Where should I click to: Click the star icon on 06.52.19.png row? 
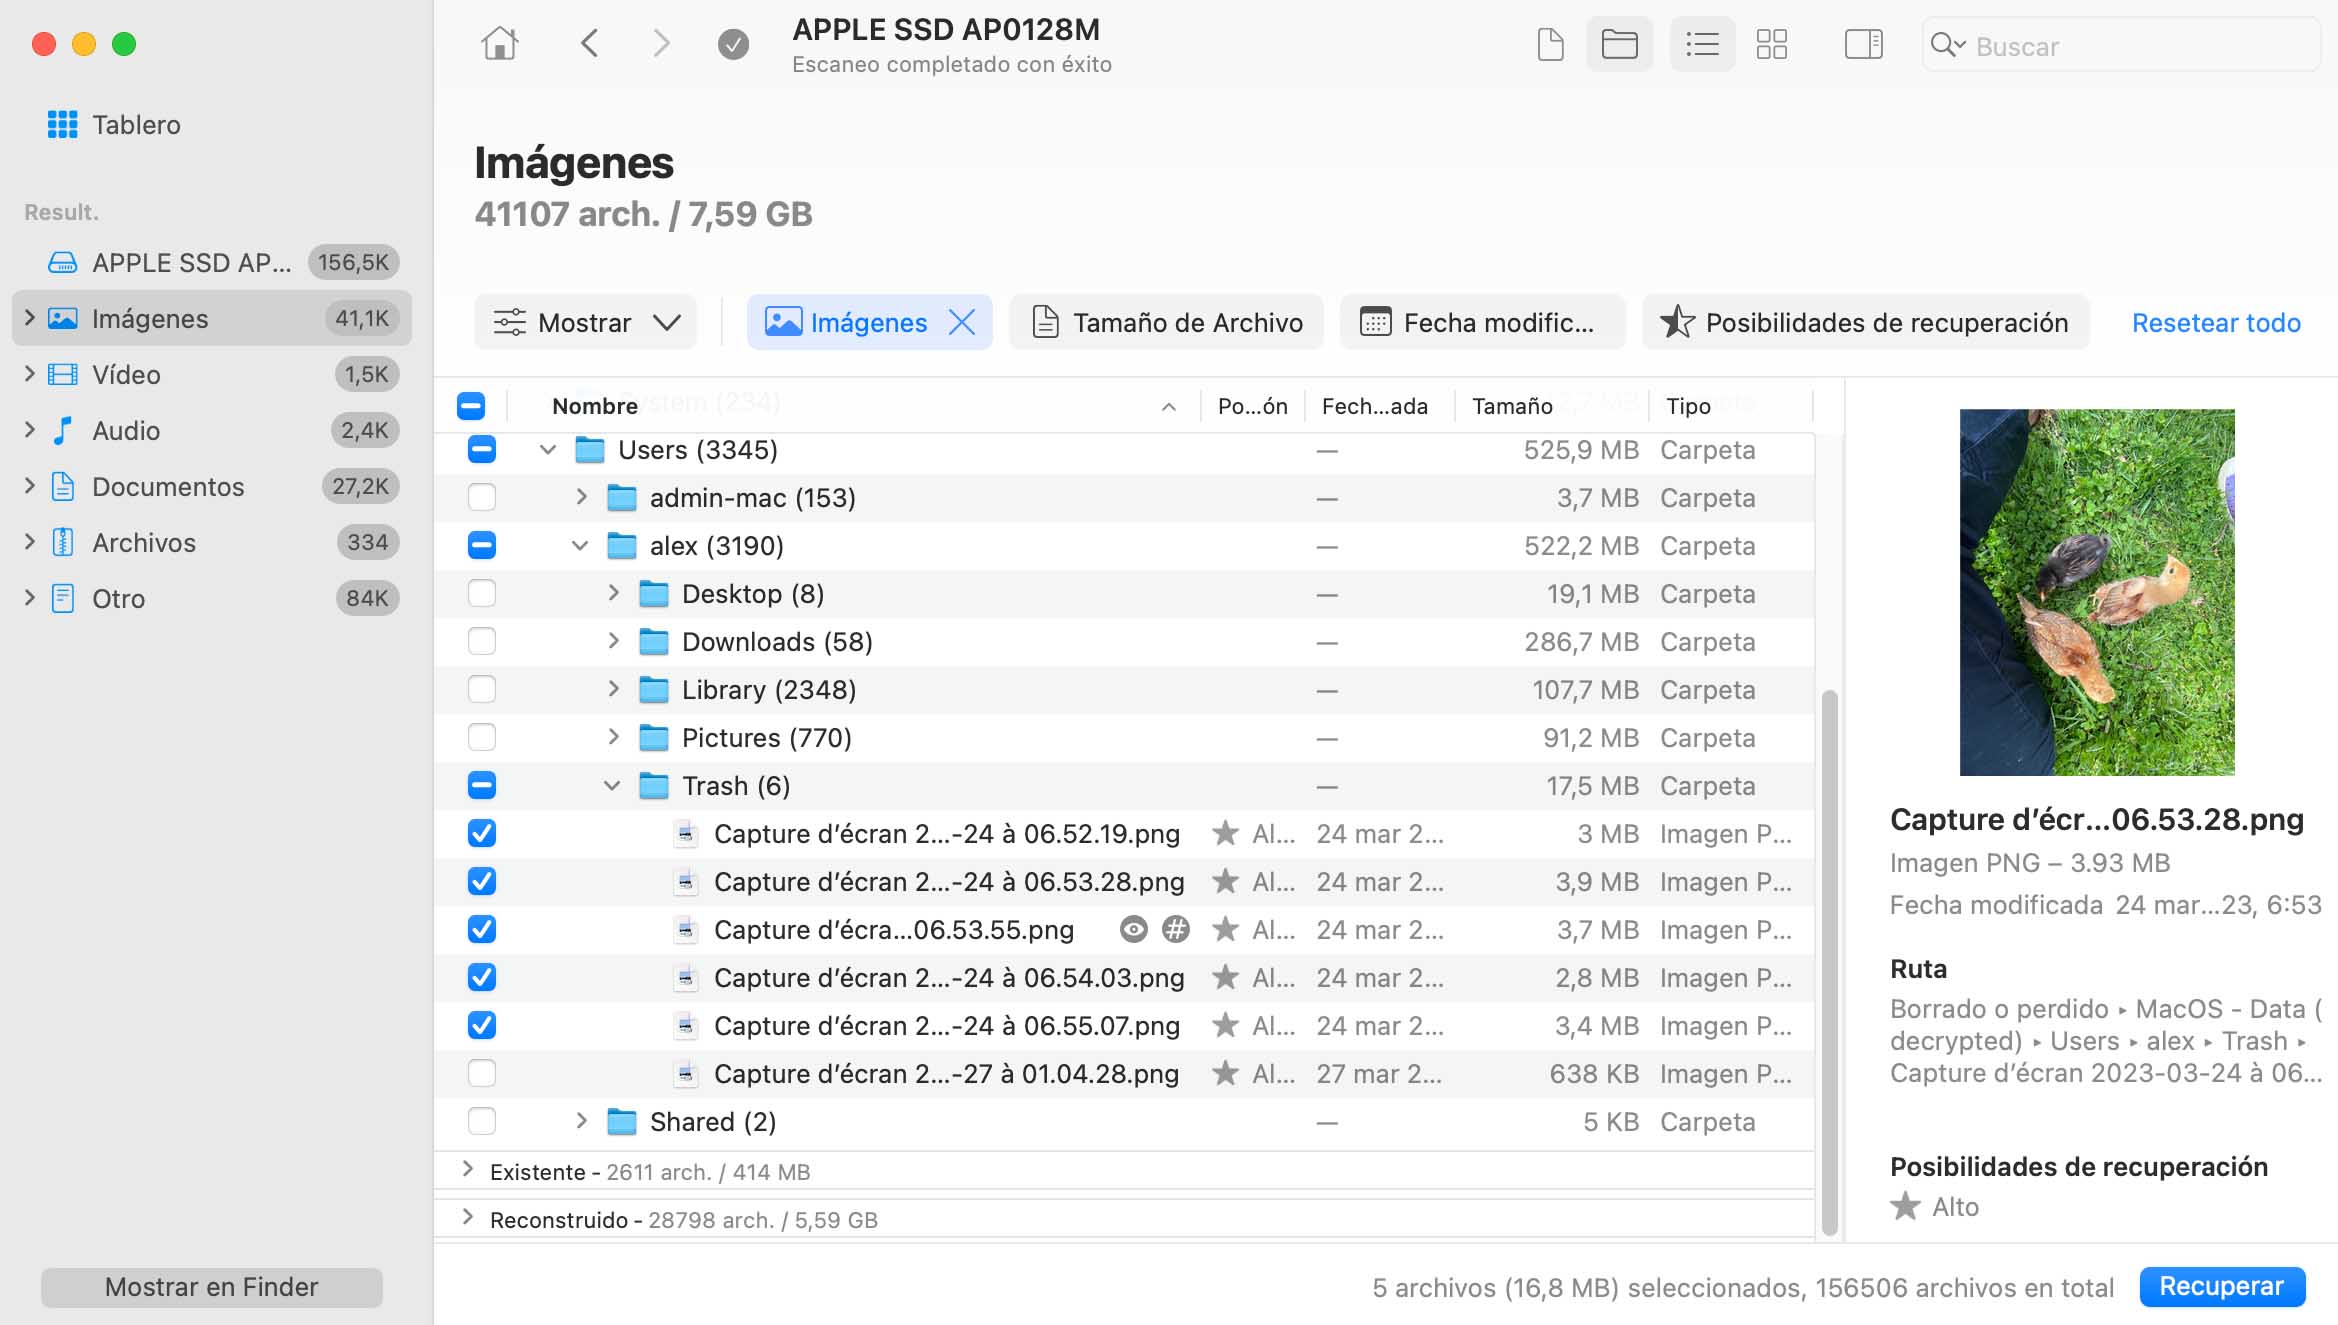1225,833
